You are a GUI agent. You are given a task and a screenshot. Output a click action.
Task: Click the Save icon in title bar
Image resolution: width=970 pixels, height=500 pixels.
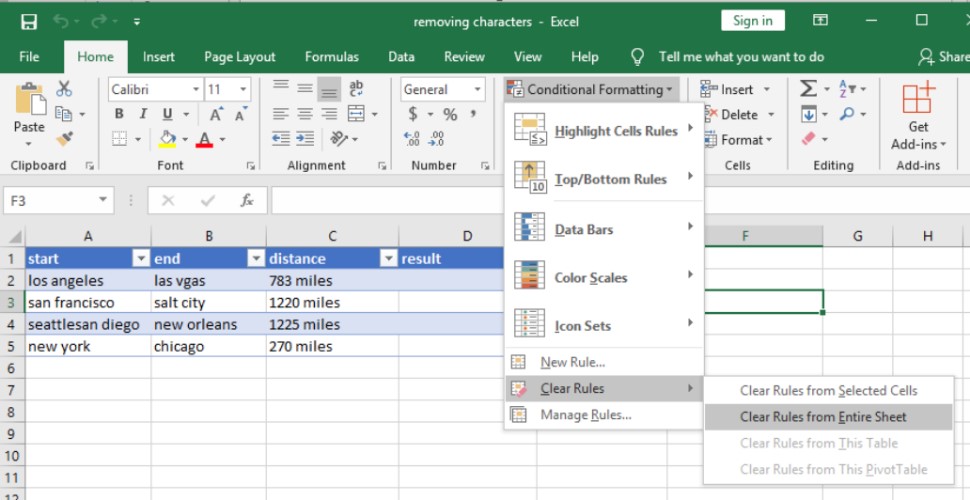coord(29,21)
